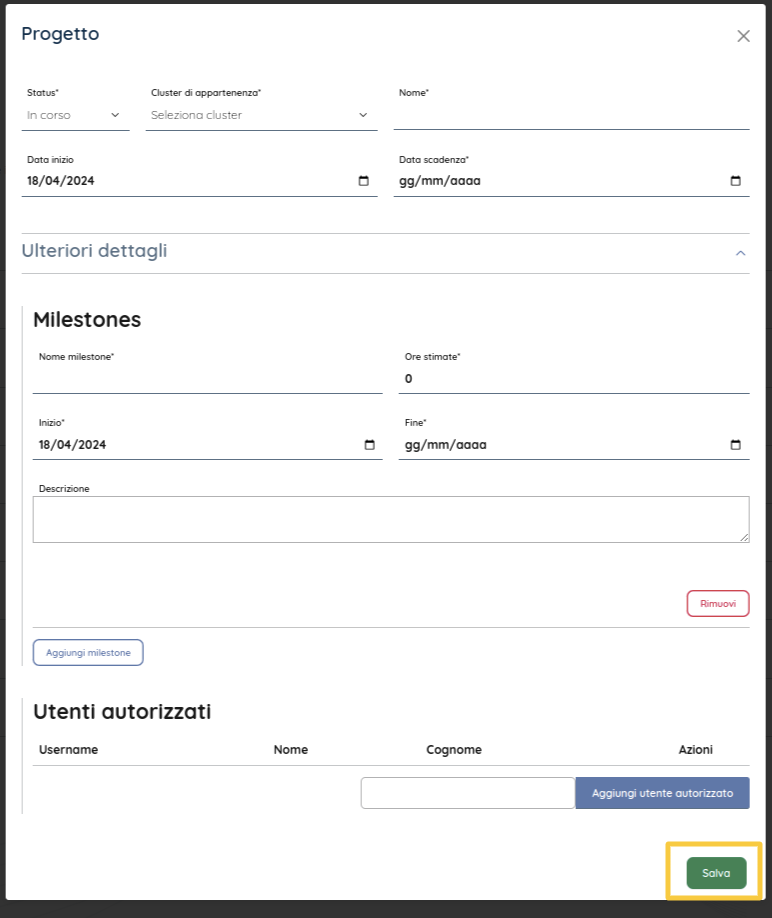Open the Status dropdown
The width and height of the screenshot is (772, 918).
(x=77, y=115)
